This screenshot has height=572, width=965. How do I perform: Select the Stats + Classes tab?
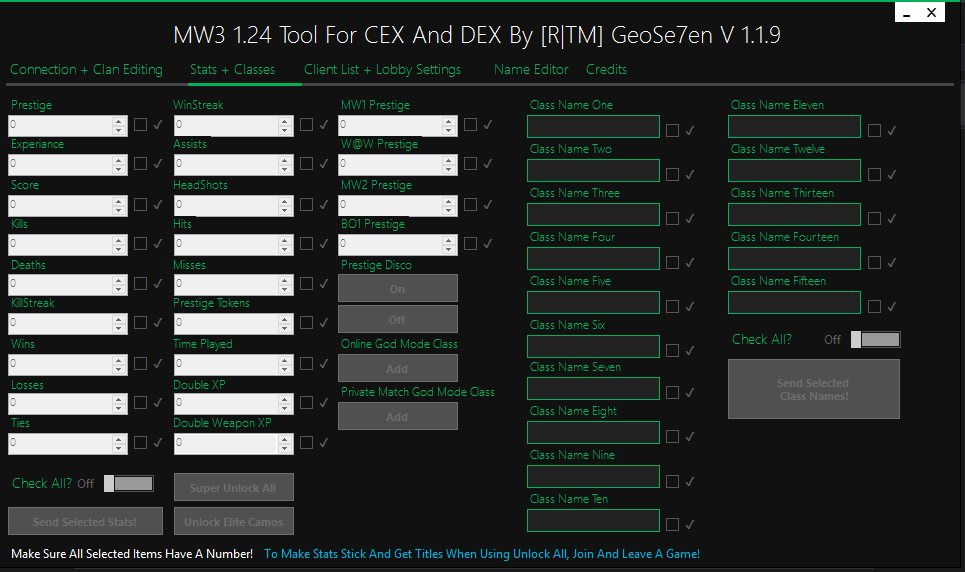coord(233,70)
